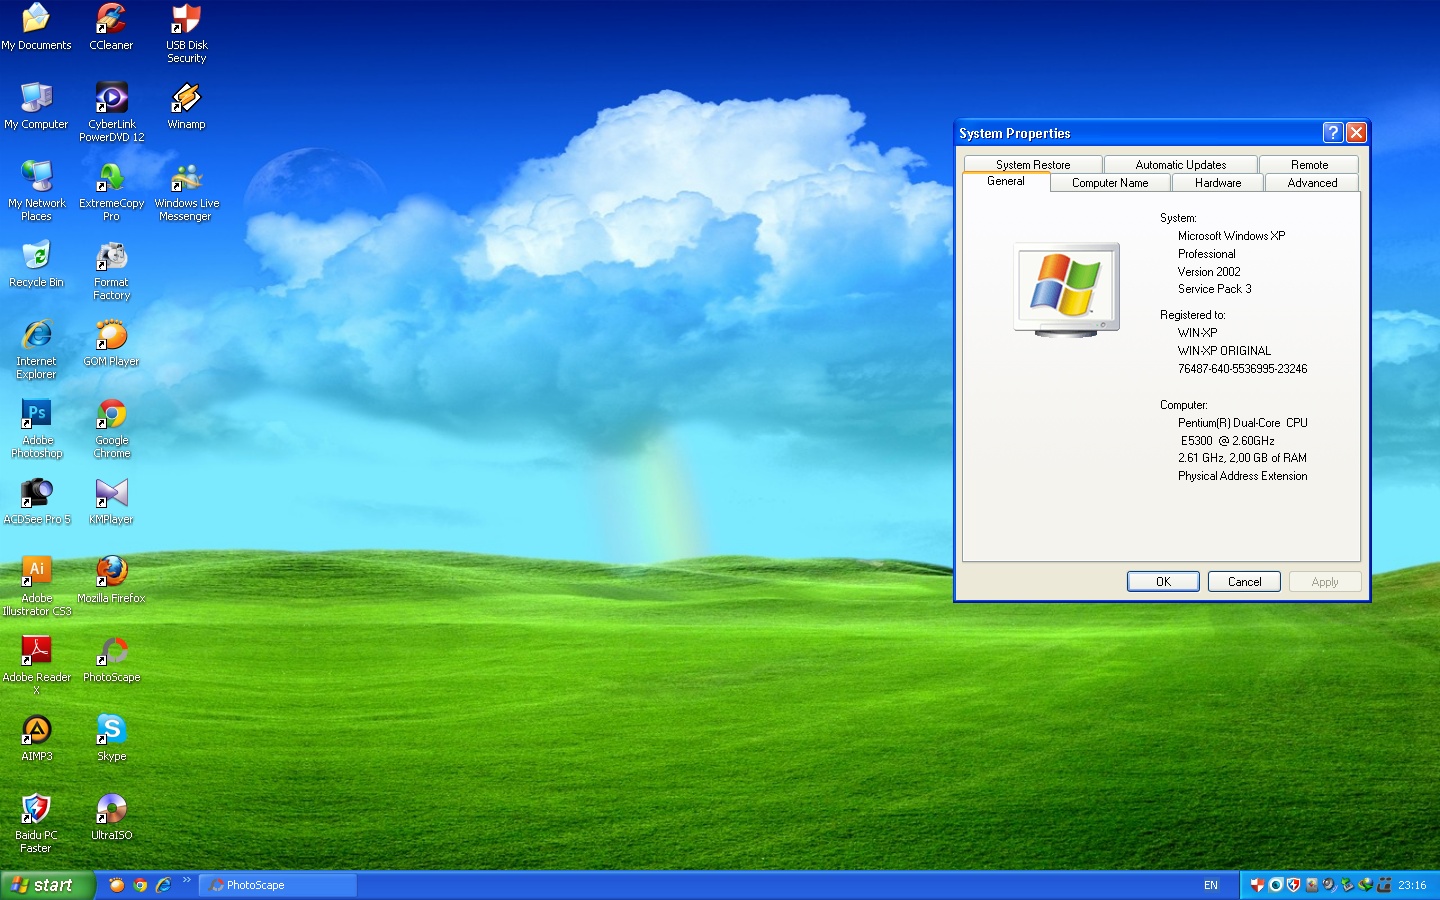Viewport: 1440px width, 900px height.
Task: Click OK in System Properties
Action: (x=1163, y=581)
